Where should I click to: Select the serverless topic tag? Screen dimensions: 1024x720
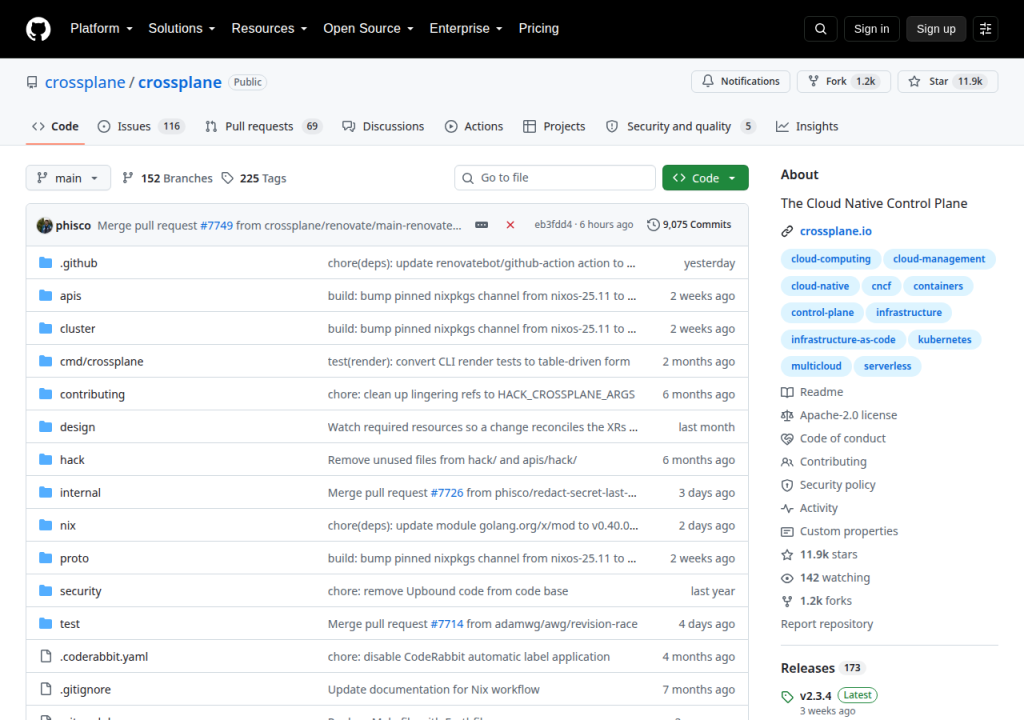tap(887, 367)
